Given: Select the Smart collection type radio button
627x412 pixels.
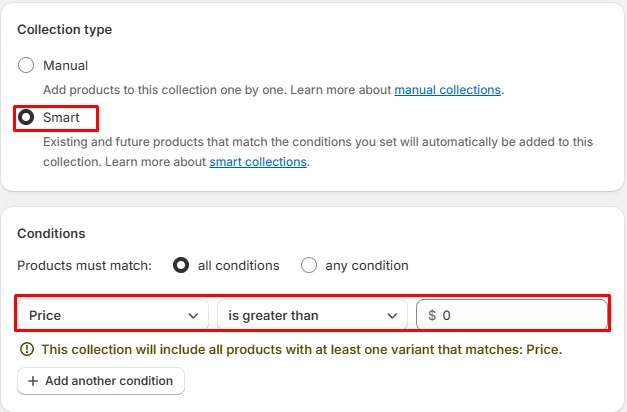Looking at the screenshot, I should coord(26,118).
